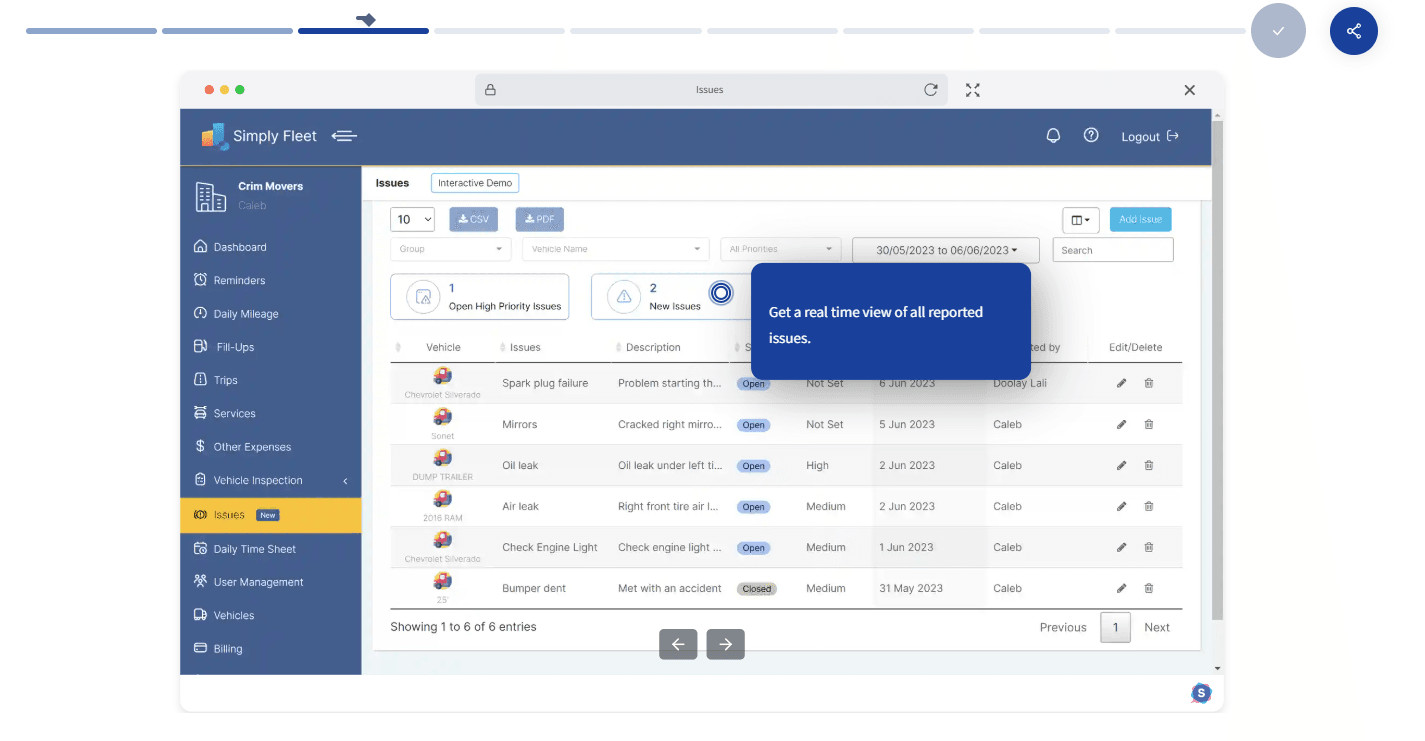Open the Reminders section in the sidebar

[x=239, y=279]
